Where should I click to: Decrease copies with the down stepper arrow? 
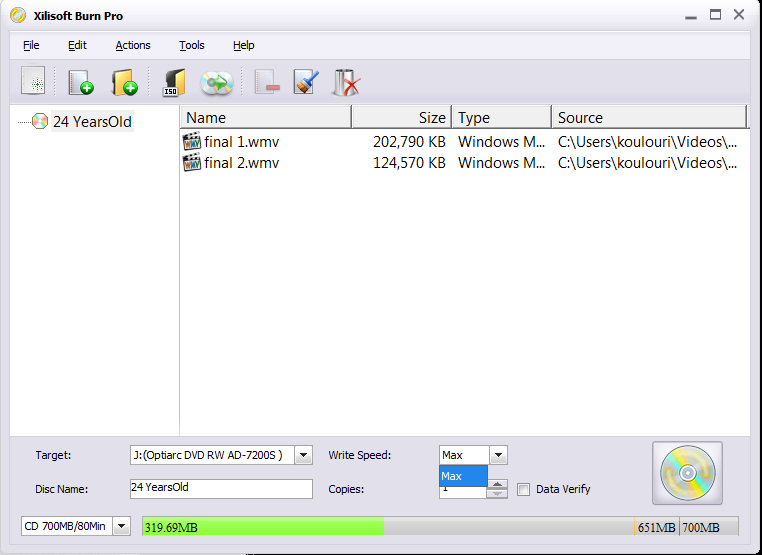(497, 494)
